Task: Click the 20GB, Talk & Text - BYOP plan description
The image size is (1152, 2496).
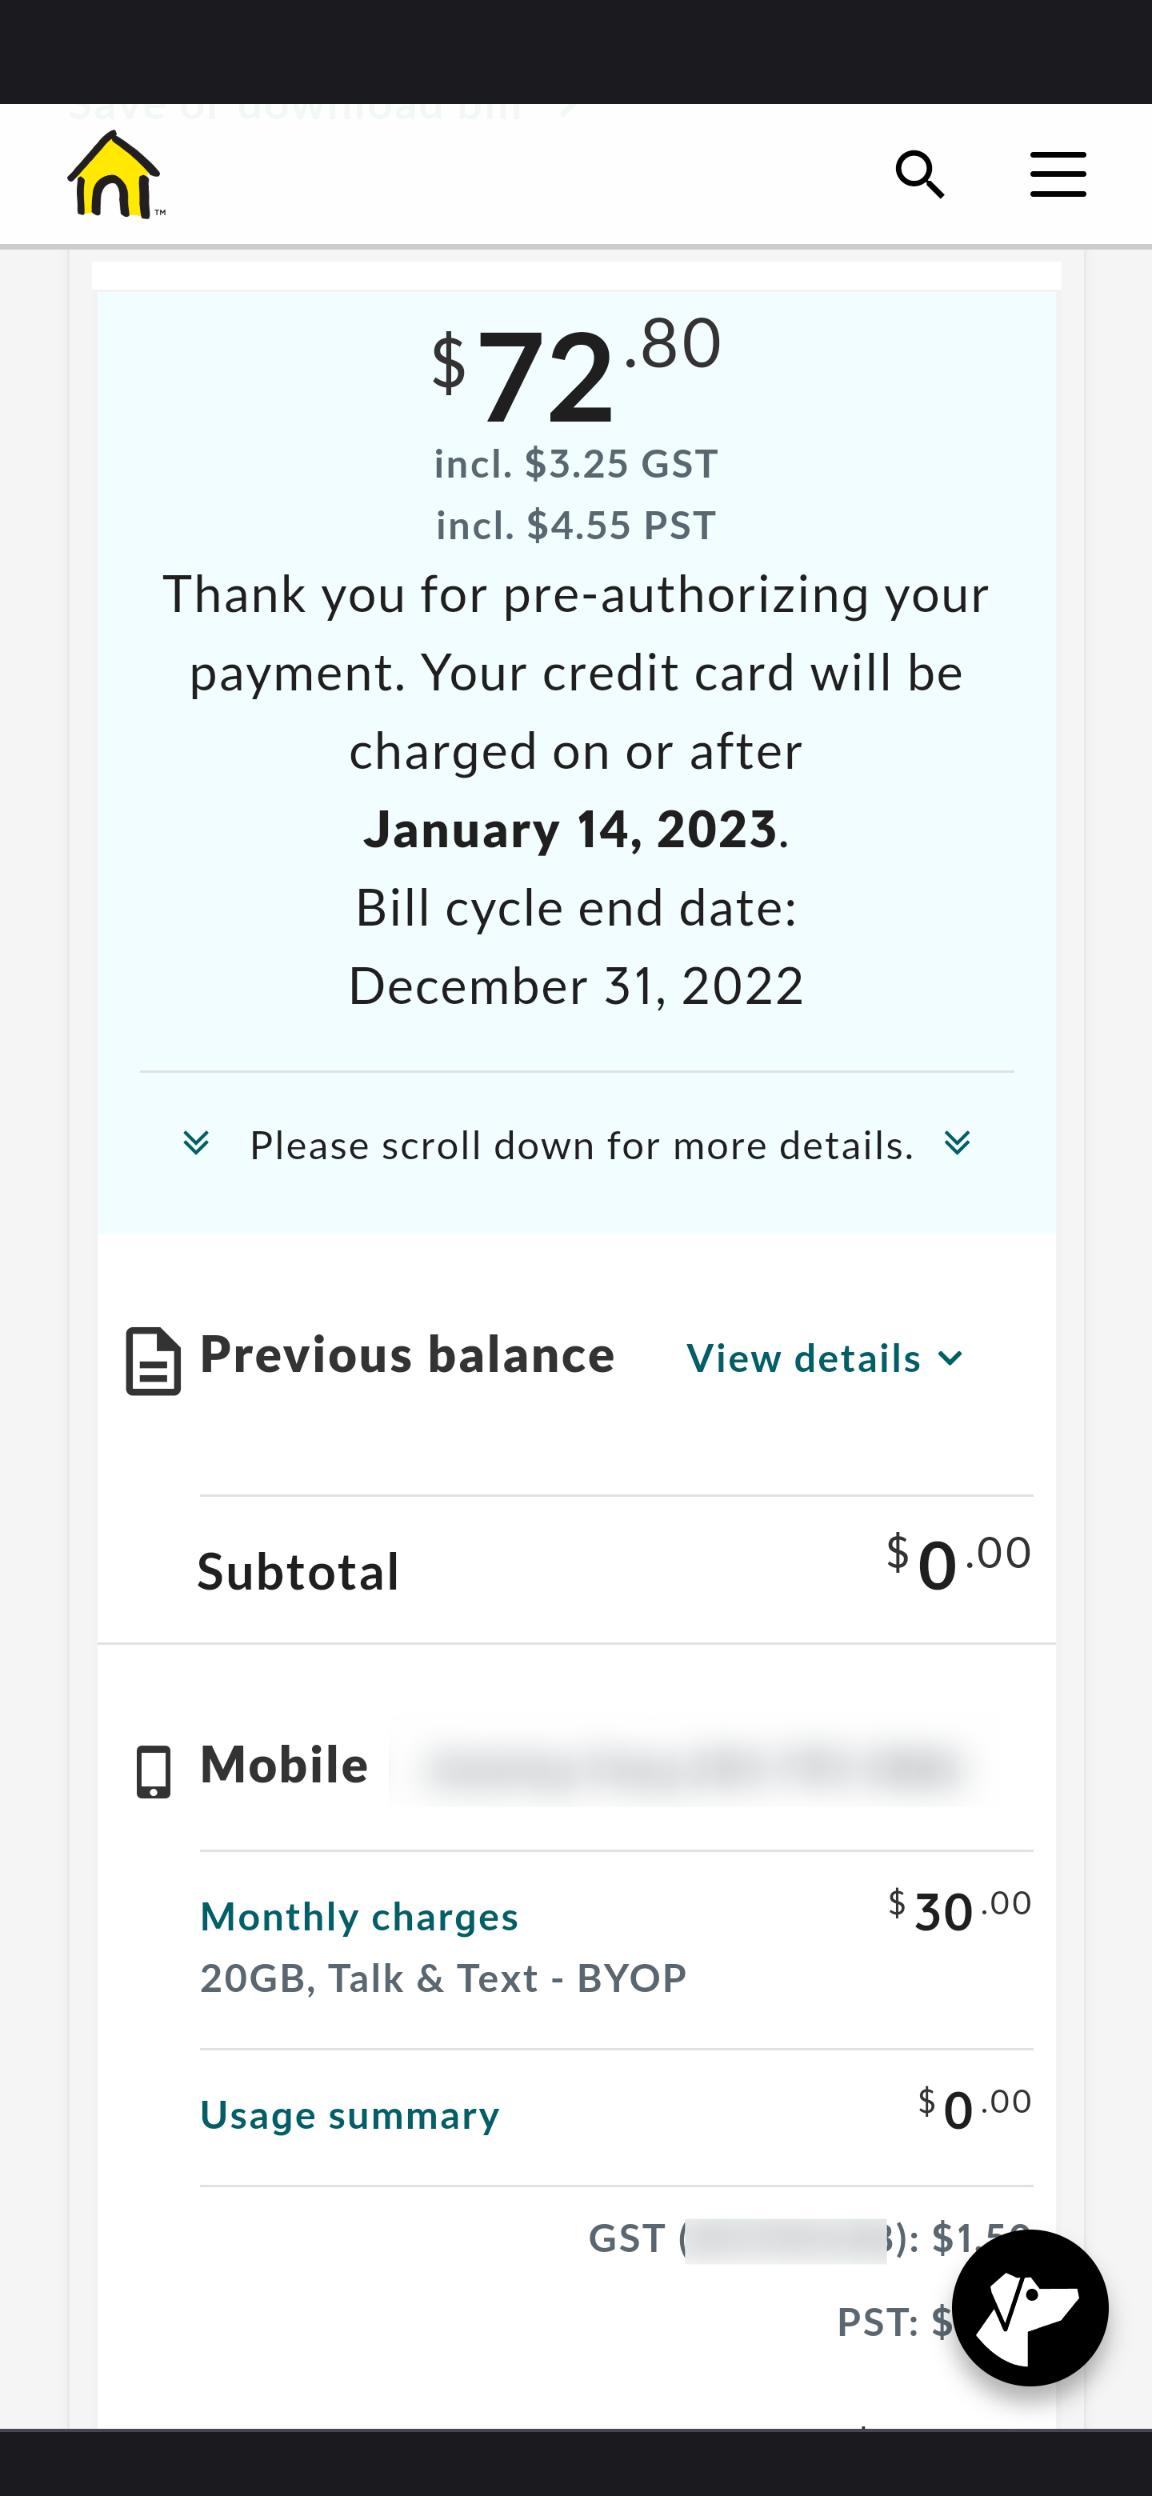Action: [x=443, y=1978]
